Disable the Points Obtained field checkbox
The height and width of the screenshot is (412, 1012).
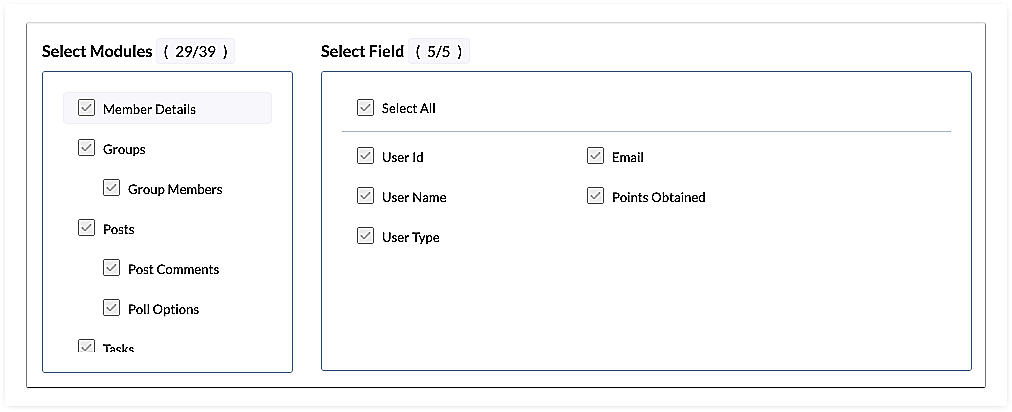coord(595,196)
